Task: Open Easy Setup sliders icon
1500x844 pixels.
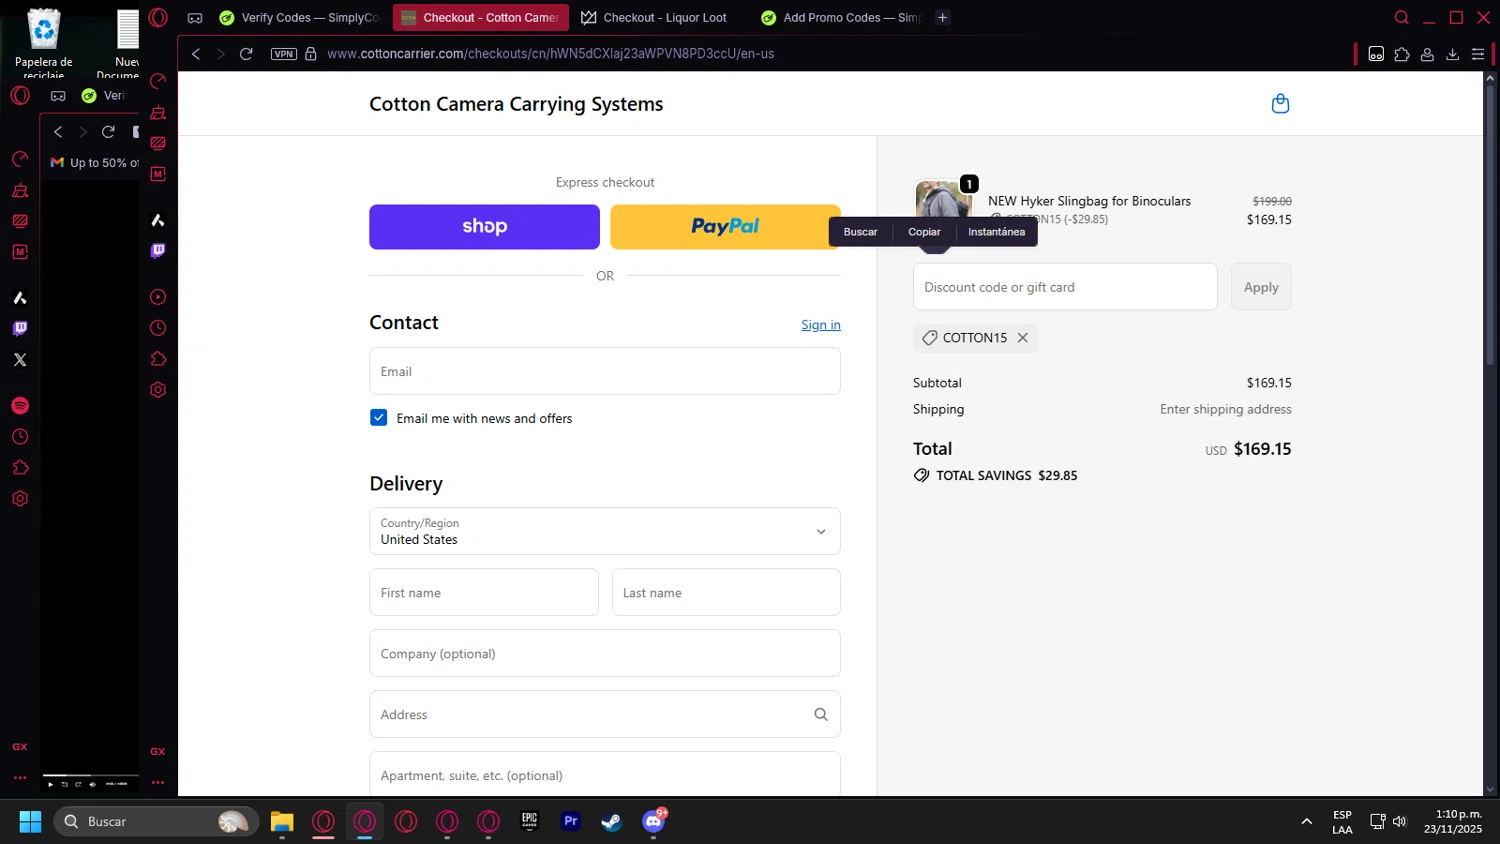Action: (1478, 54)
